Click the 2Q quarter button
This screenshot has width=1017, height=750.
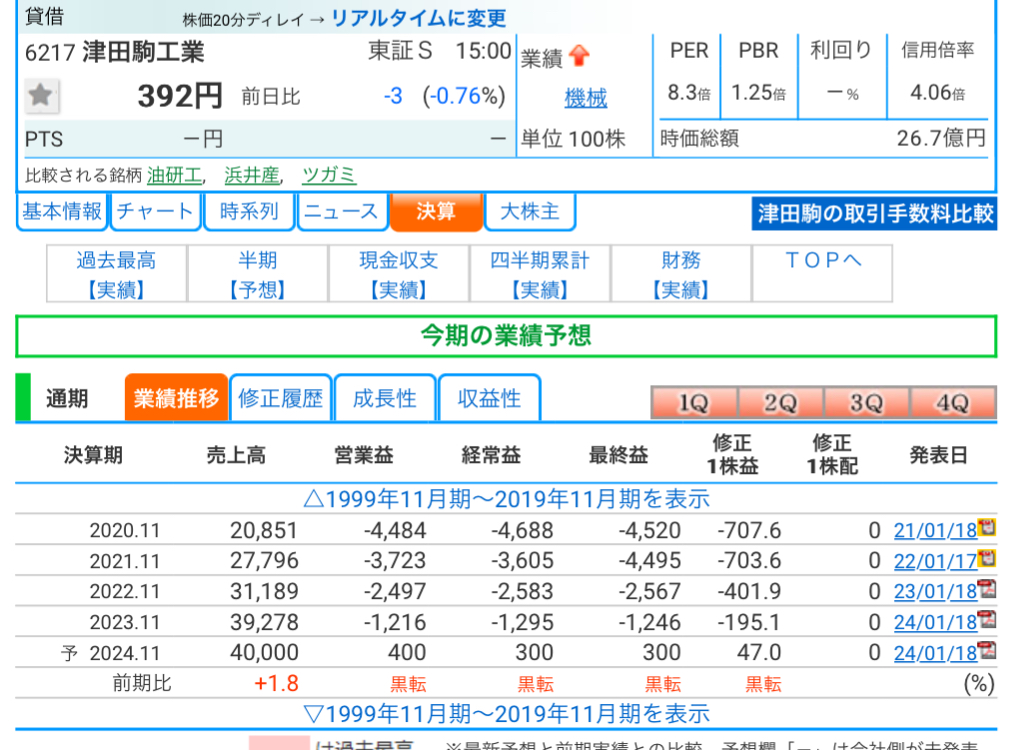tap(780, 403)
